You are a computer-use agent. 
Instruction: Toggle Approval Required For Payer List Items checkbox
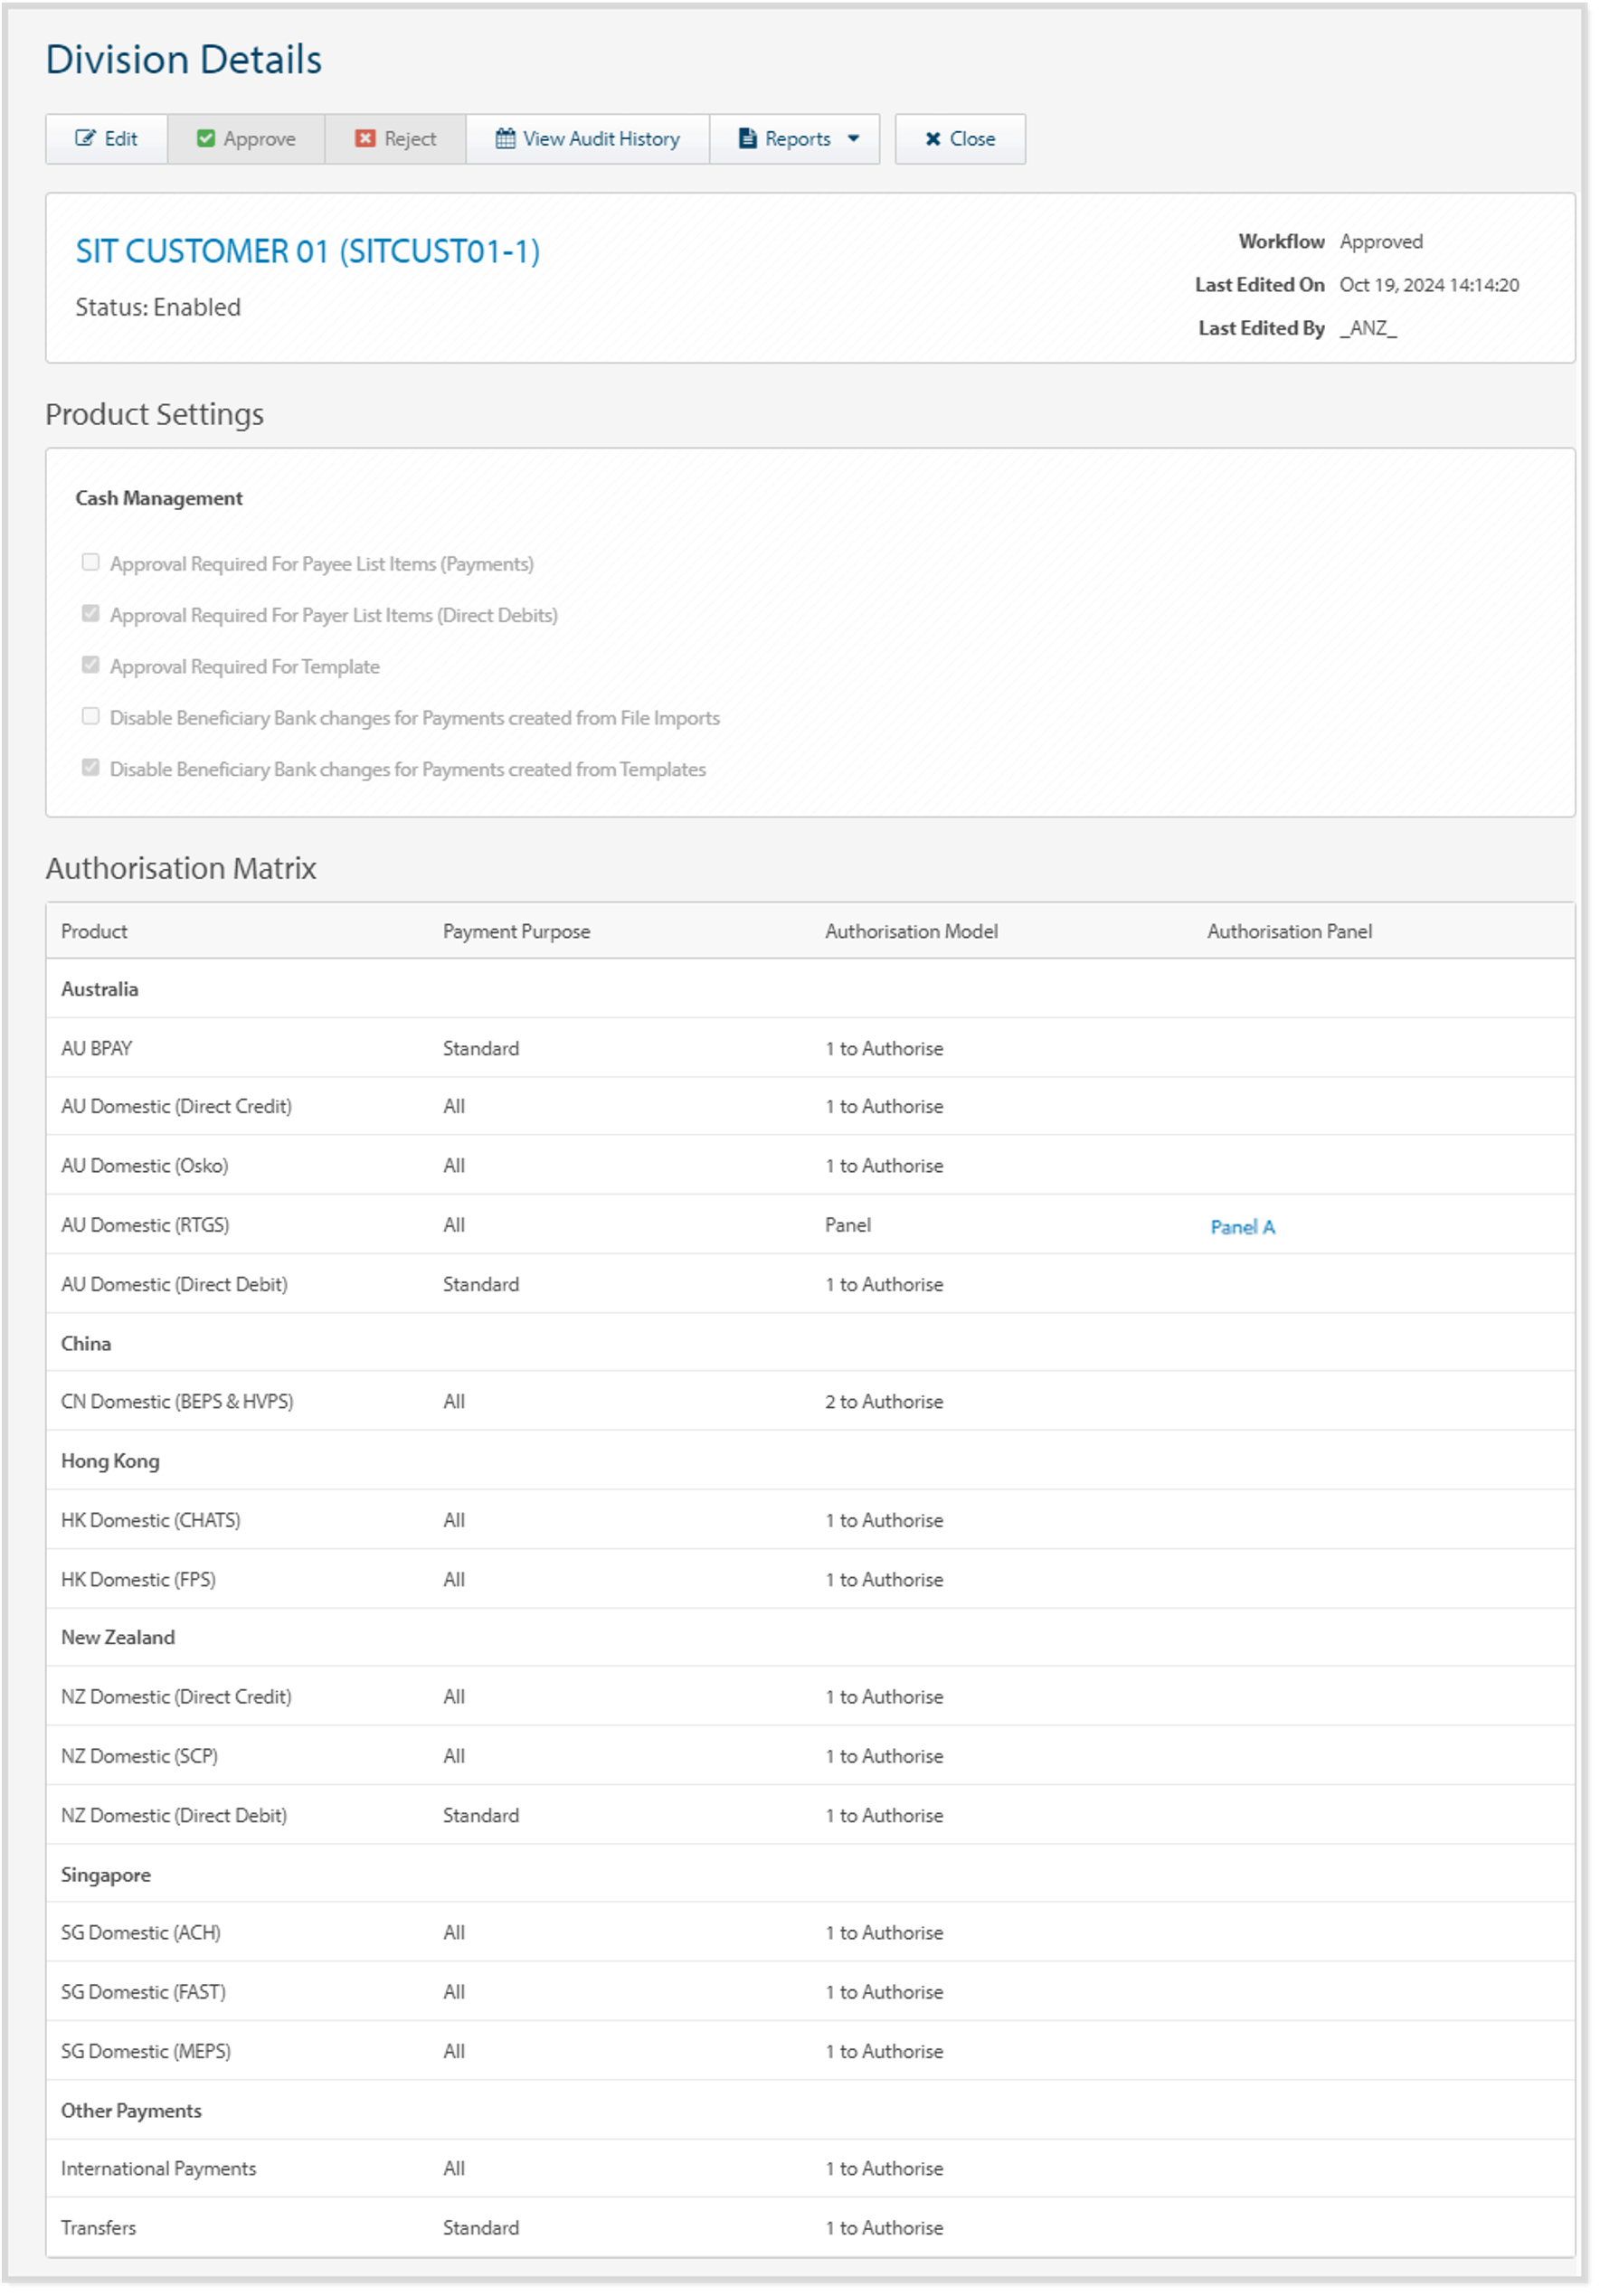pos(91,614)
